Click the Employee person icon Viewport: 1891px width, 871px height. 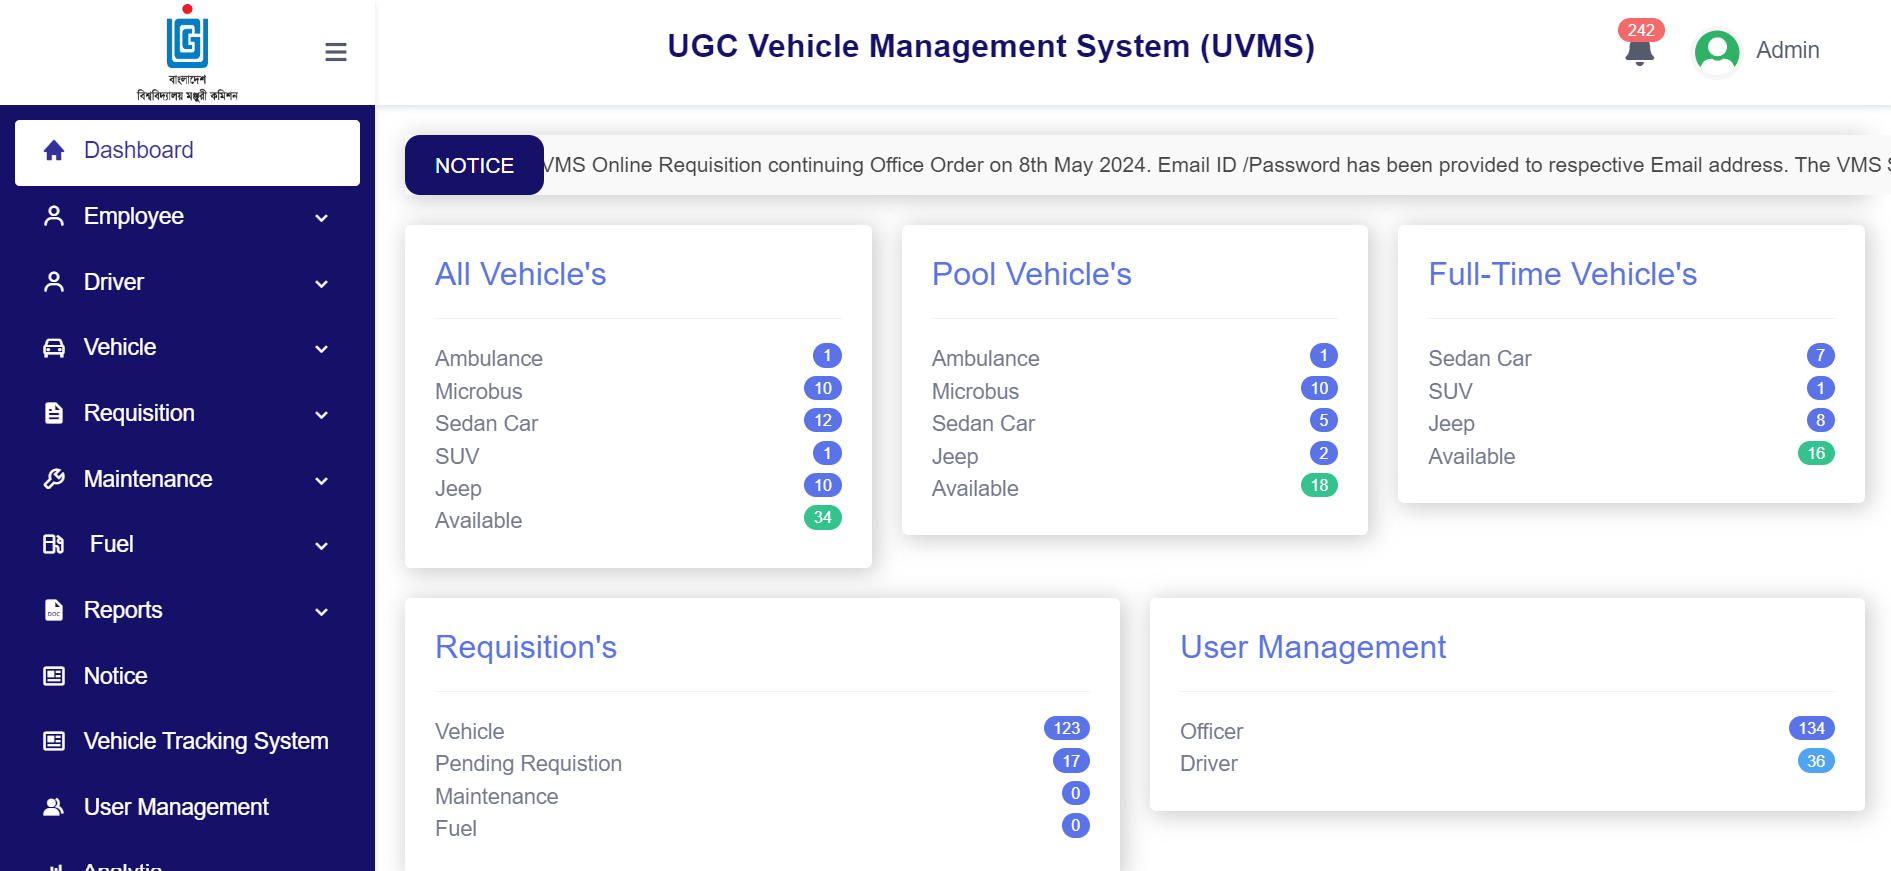[x=54, y=216]
